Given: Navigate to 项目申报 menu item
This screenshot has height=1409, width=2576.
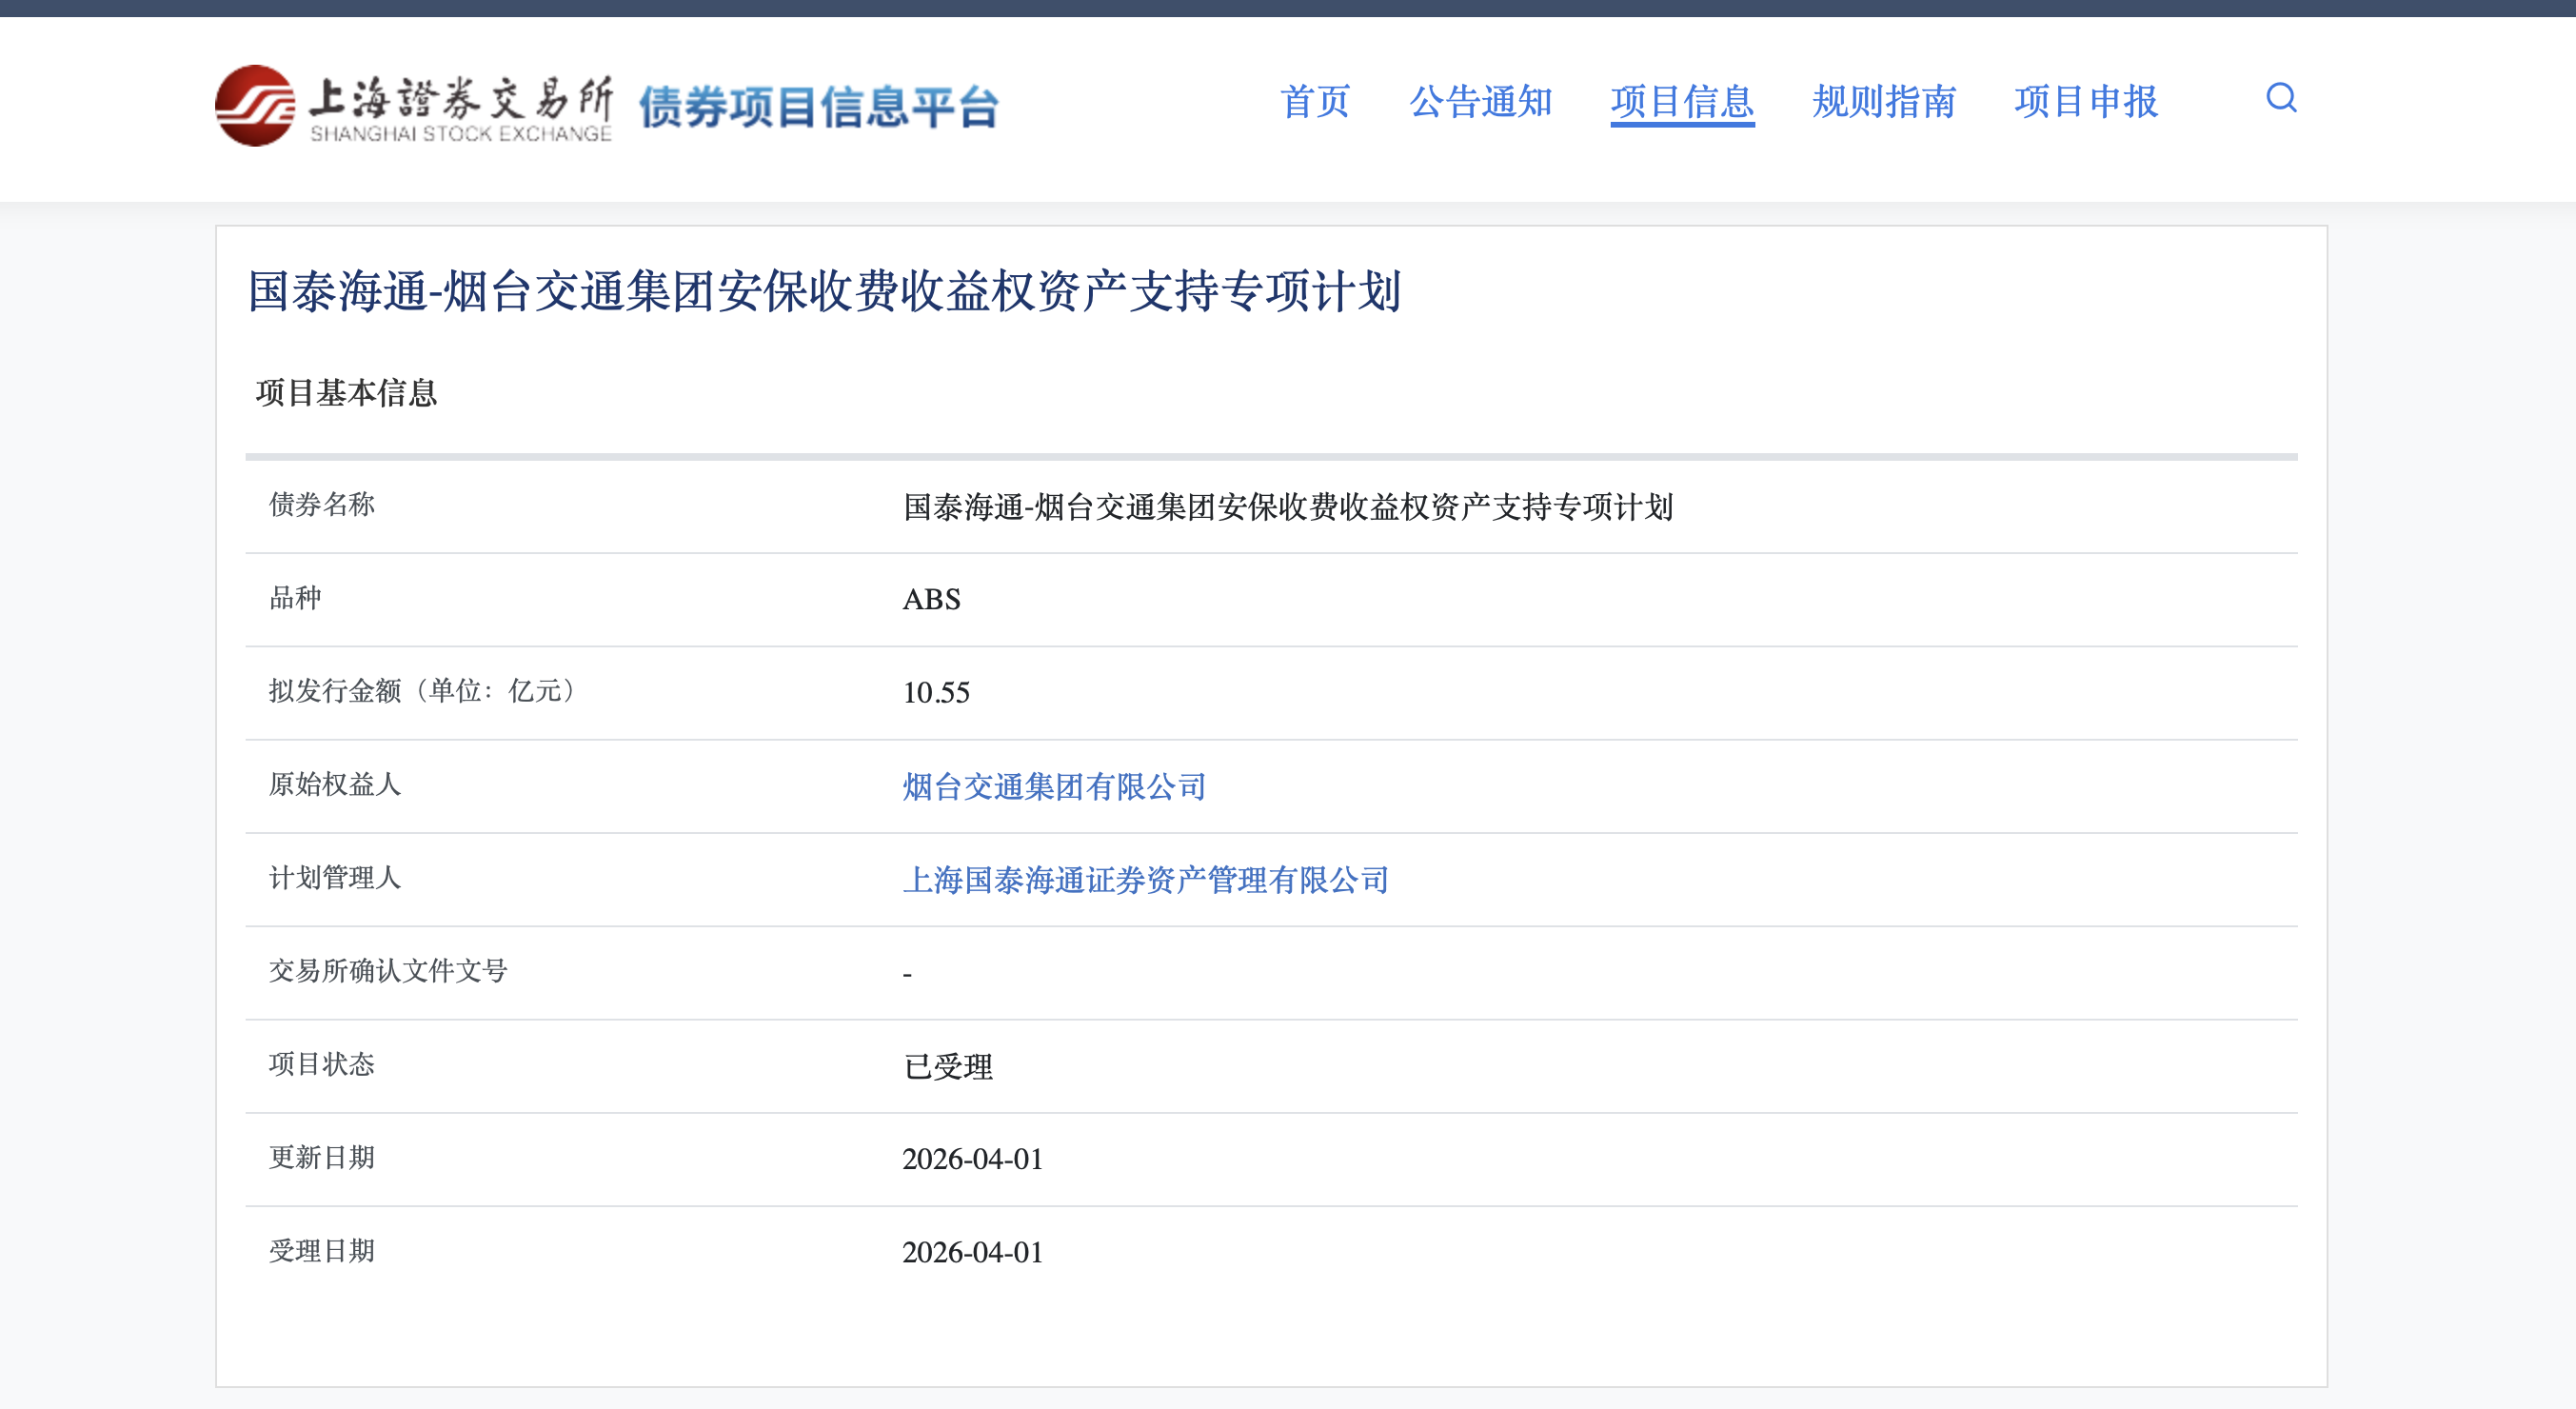Looking at the screenshot, I should (x=2086, y=102).
